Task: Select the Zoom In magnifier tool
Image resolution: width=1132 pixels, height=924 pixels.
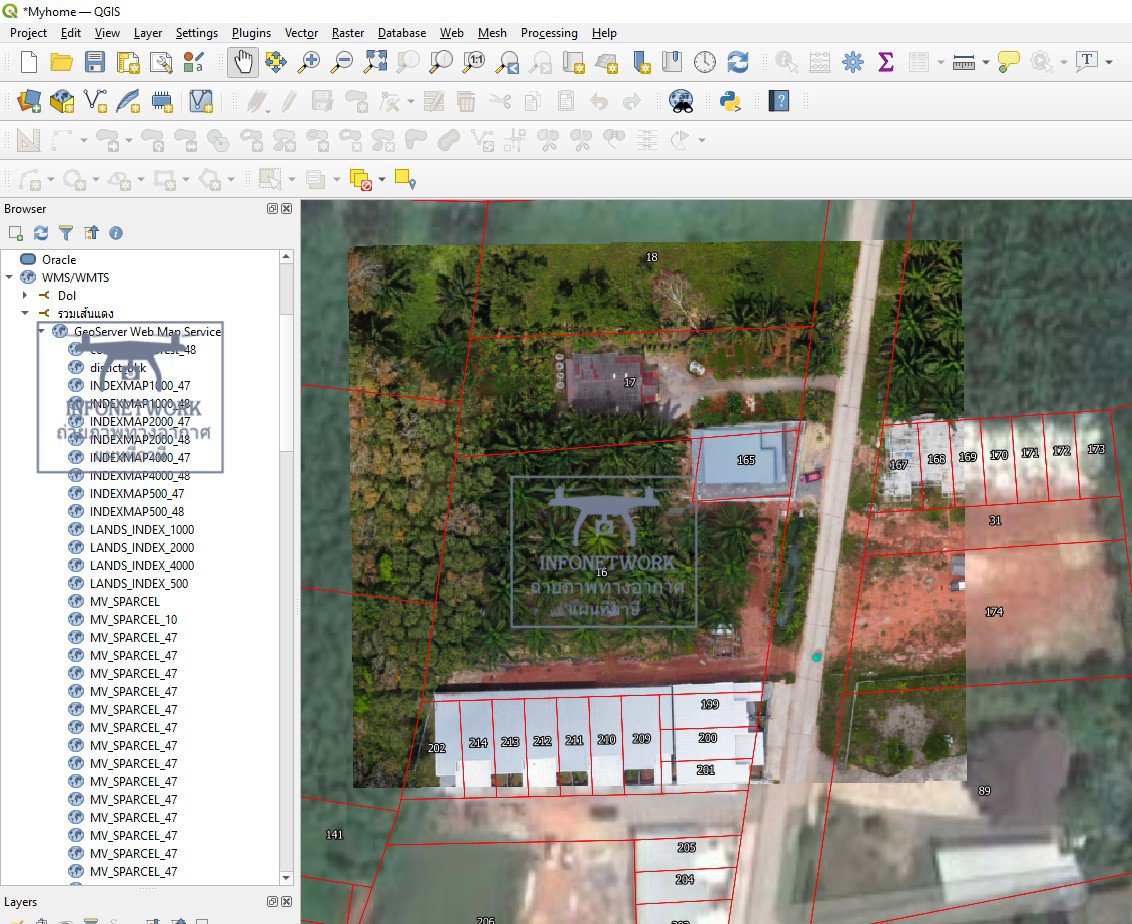Action: click(309, 62)
